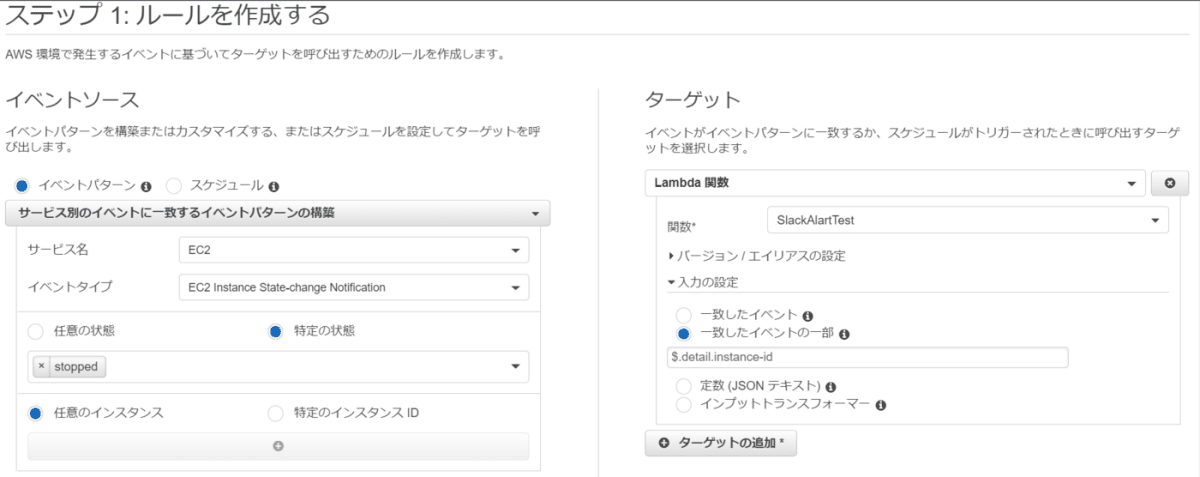Choose 任意の状態 radio option
The width and height of the screenshot is (1200, 477).
click(36, 331)
